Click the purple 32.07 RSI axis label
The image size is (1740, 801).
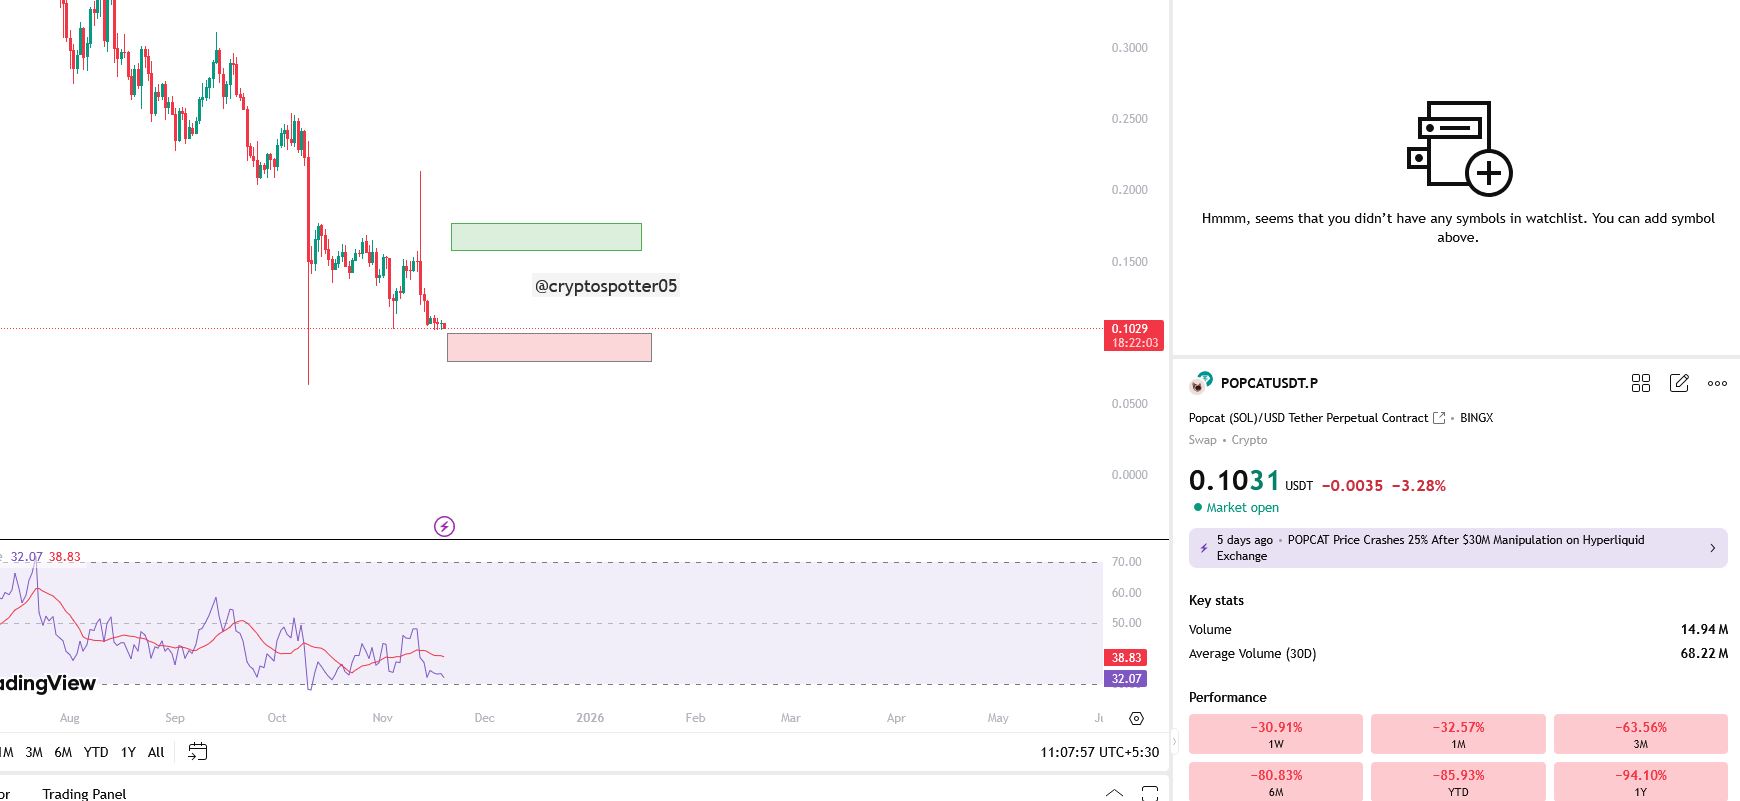1126,679
